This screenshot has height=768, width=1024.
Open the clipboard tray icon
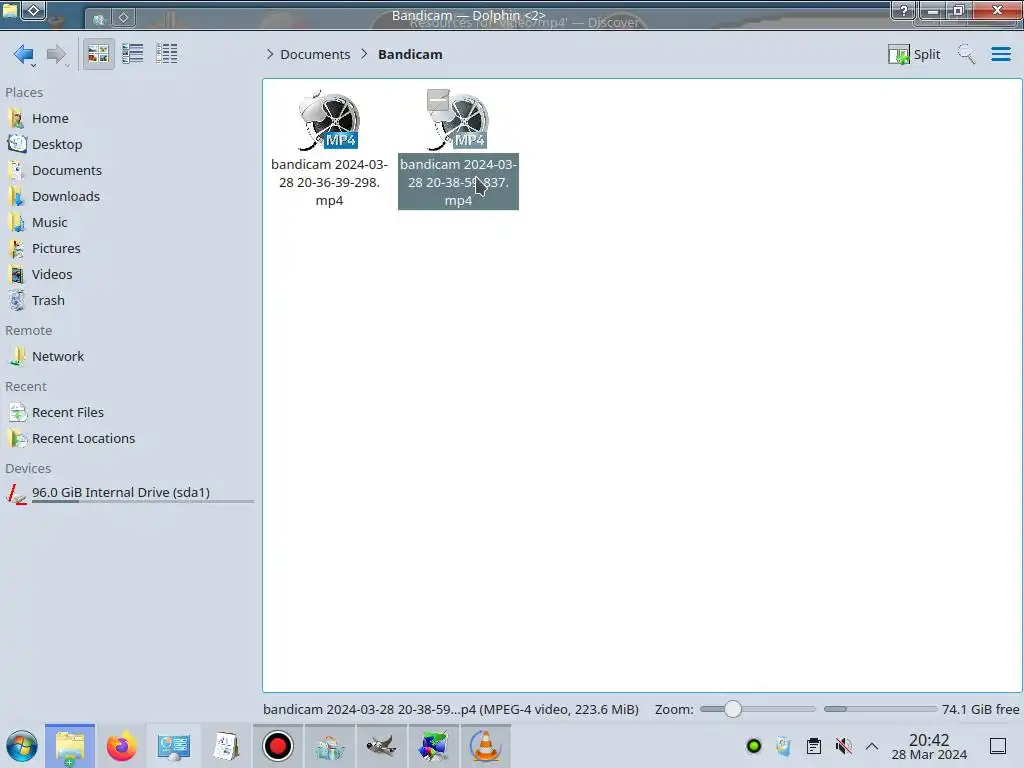click(814, 746)
